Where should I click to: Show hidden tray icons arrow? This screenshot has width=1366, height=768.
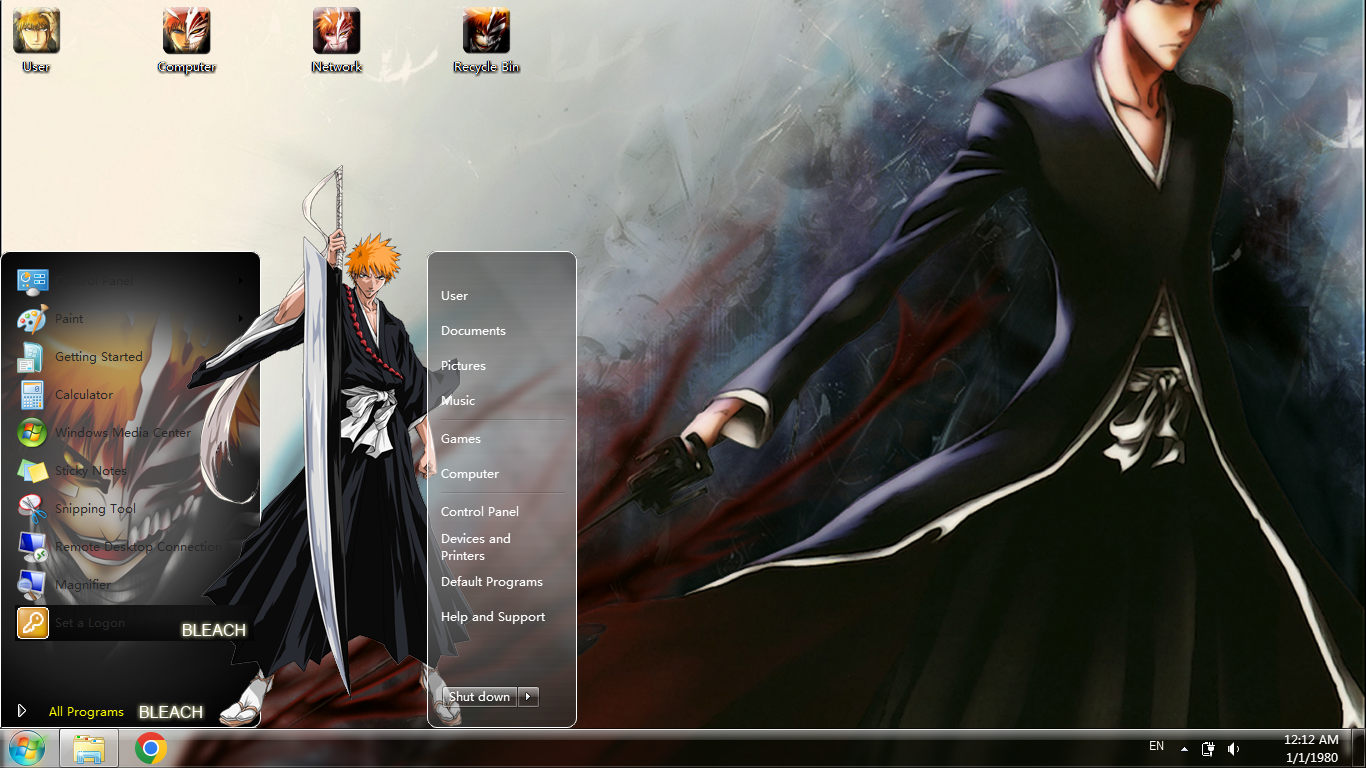pos(1184,749)
